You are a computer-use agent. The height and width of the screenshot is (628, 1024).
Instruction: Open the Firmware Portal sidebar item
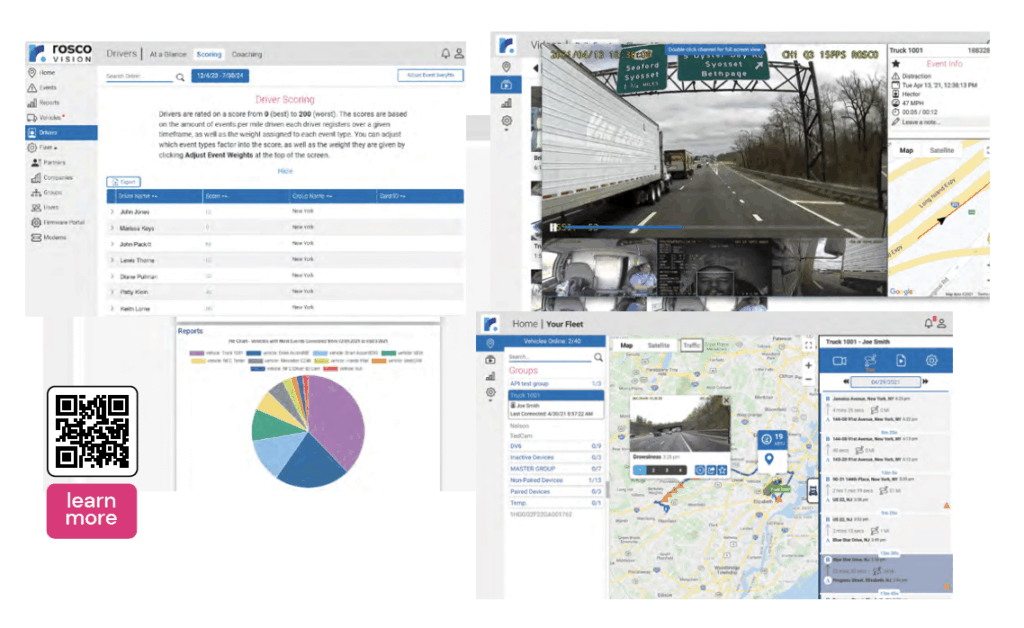coord(62,222)
